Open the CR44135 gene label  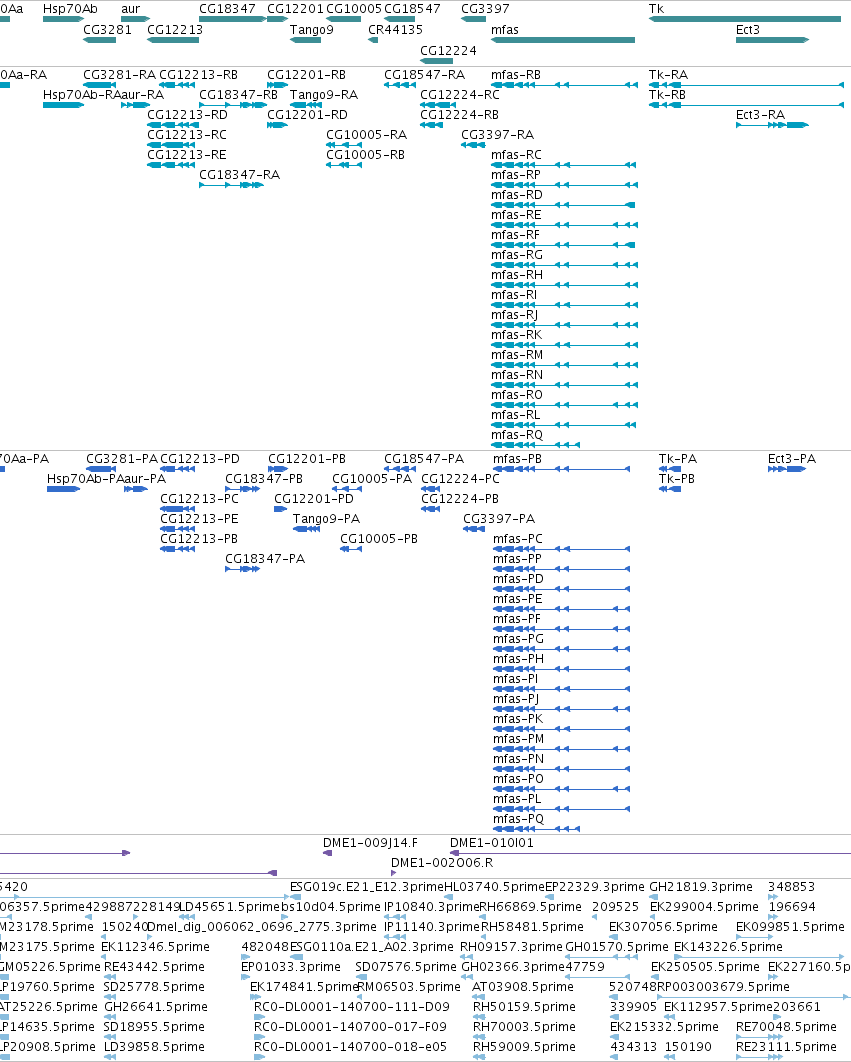[395, 30]
